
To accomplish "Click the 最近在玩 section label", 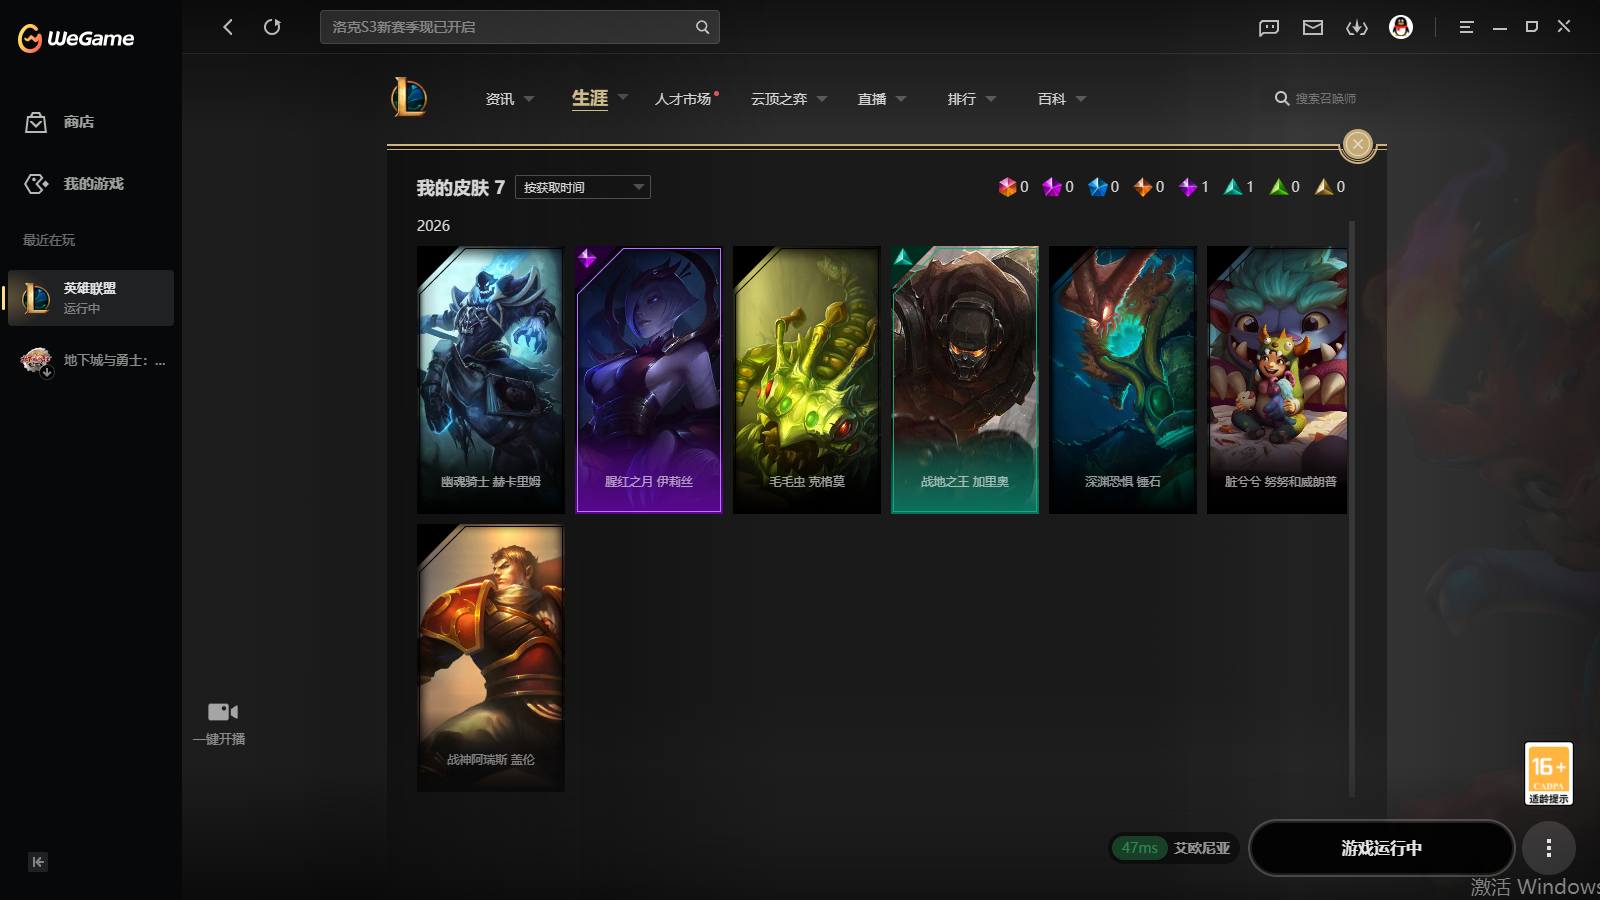I will pos(49,240).
